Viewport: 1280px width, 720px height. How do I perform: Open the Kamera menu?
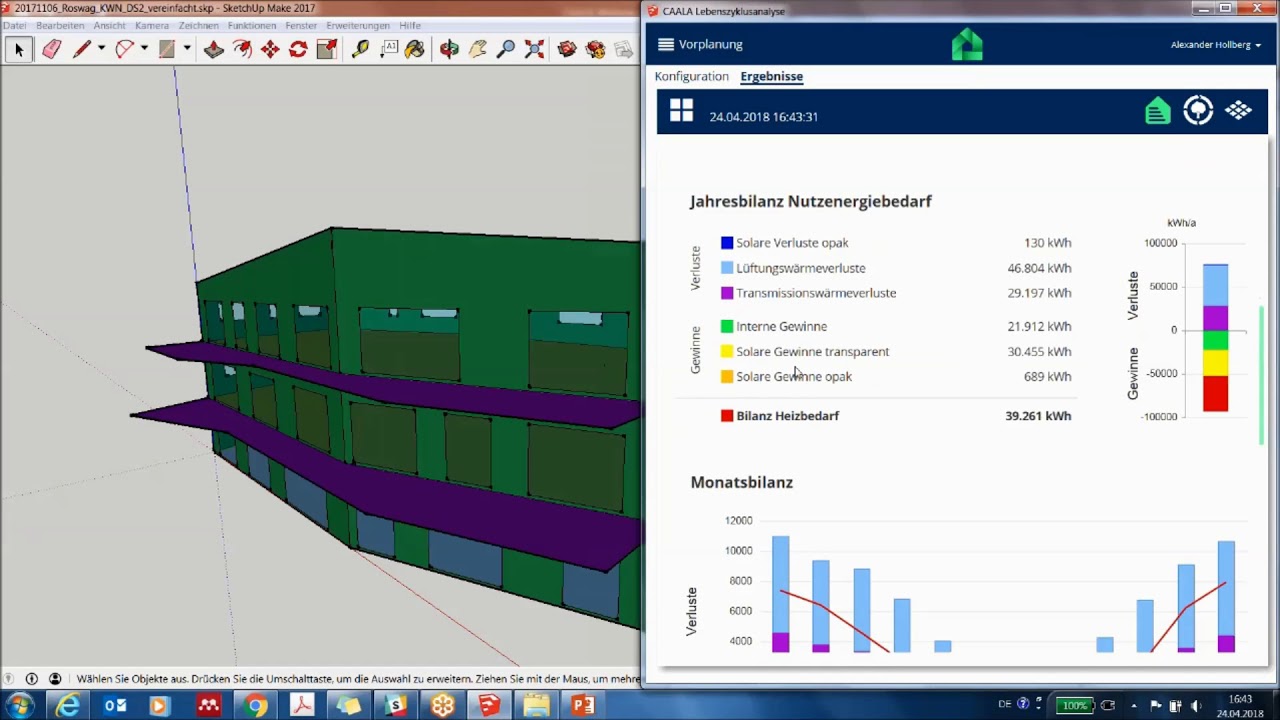click(x=152, y=25)
